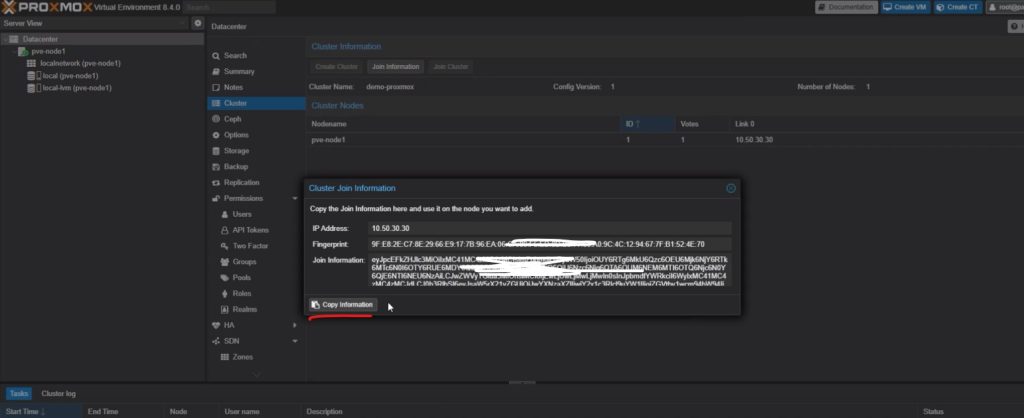Viewport: 1024px width, 418px height.
Task: Close the Cluster Join Information dialog
Action: pyautogui.click(x=731, y=188)
